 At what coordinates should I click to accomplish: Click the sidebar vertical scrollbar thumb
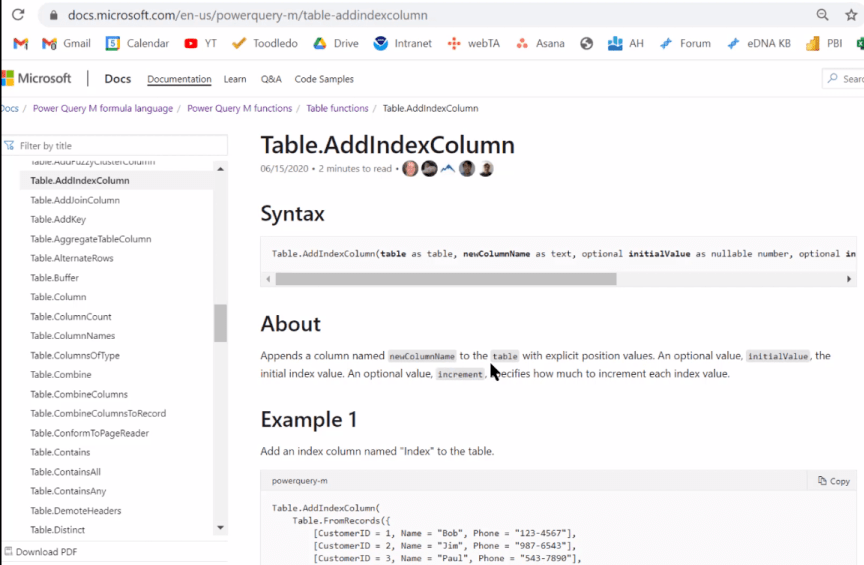click(220, 323)
